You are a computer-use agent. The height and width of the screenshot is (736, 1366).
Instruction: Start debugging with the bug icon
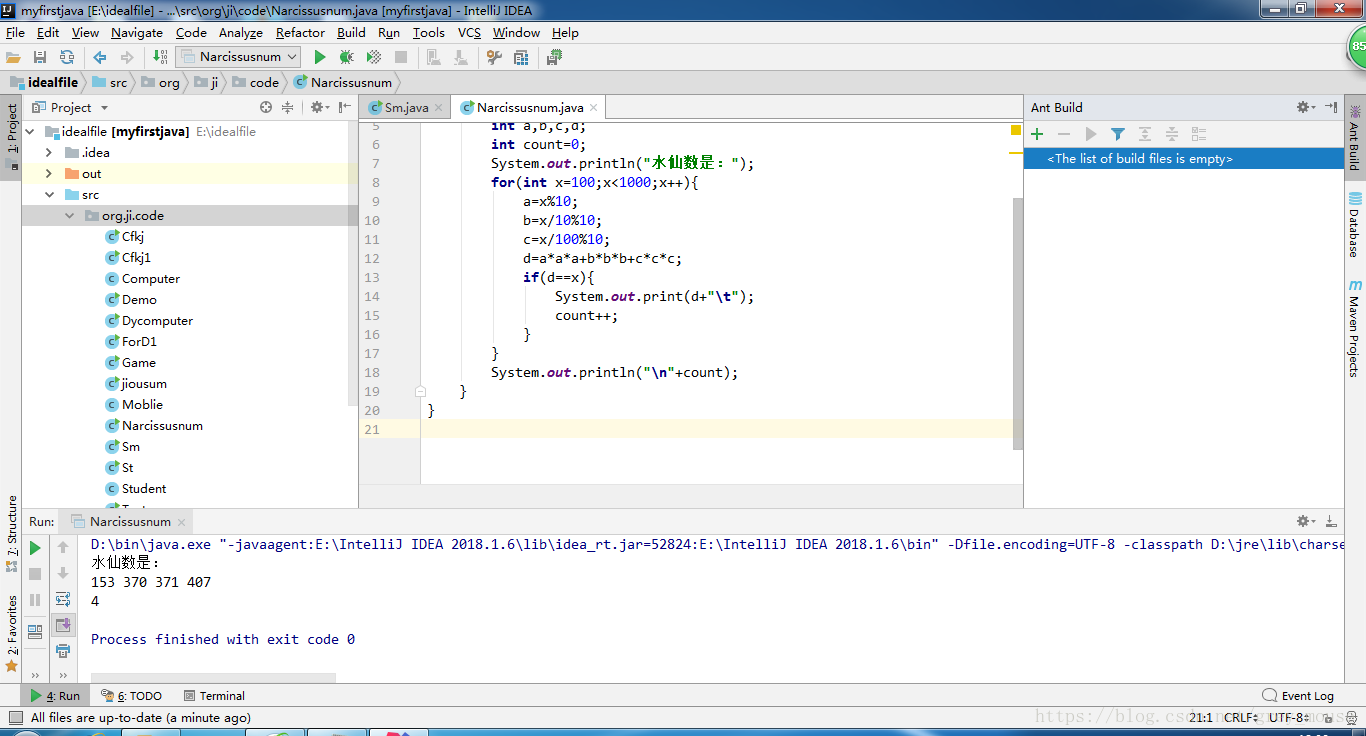[x=346, y=58]
